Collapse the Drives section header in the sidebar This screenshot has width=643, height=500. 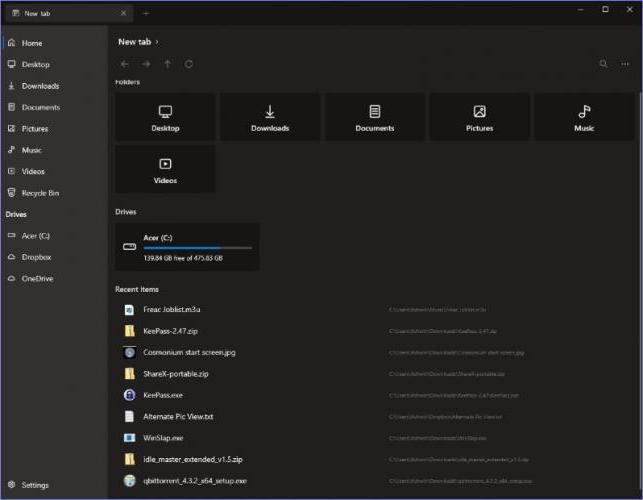(16, 214)
